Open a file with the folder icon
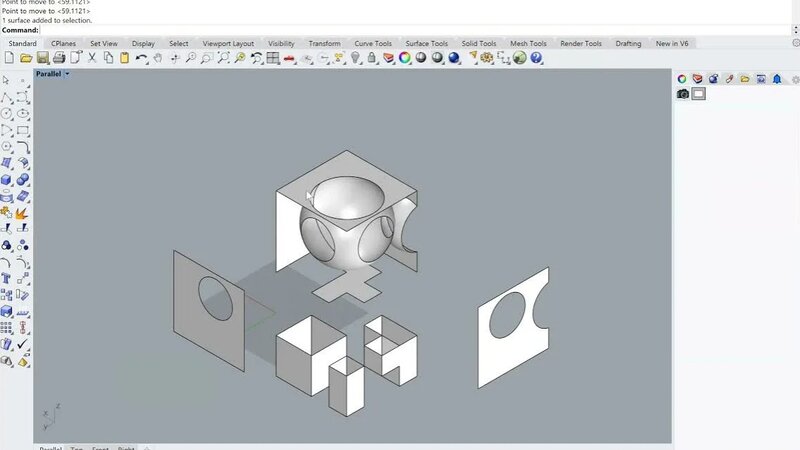 [x=26, y=58]
